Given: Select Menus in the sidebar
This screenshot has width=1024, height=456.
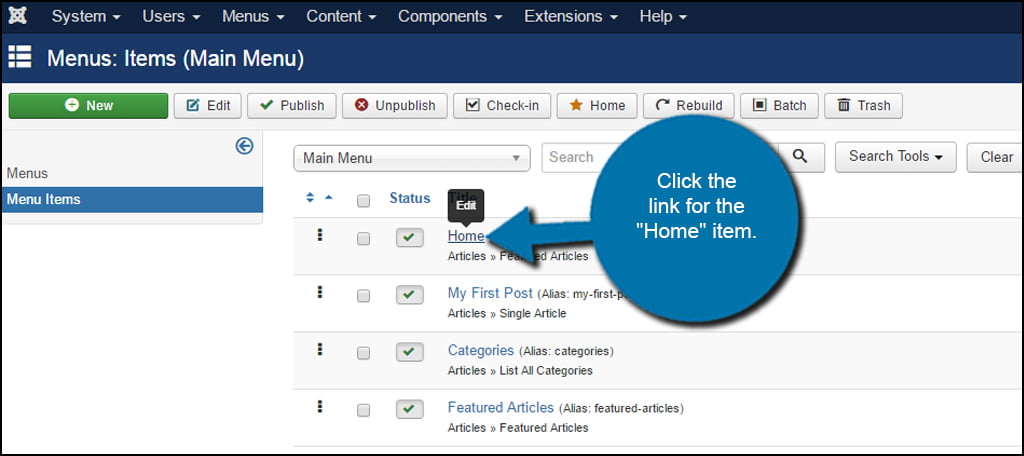Looking at the screenshot, I should (27, 174).
